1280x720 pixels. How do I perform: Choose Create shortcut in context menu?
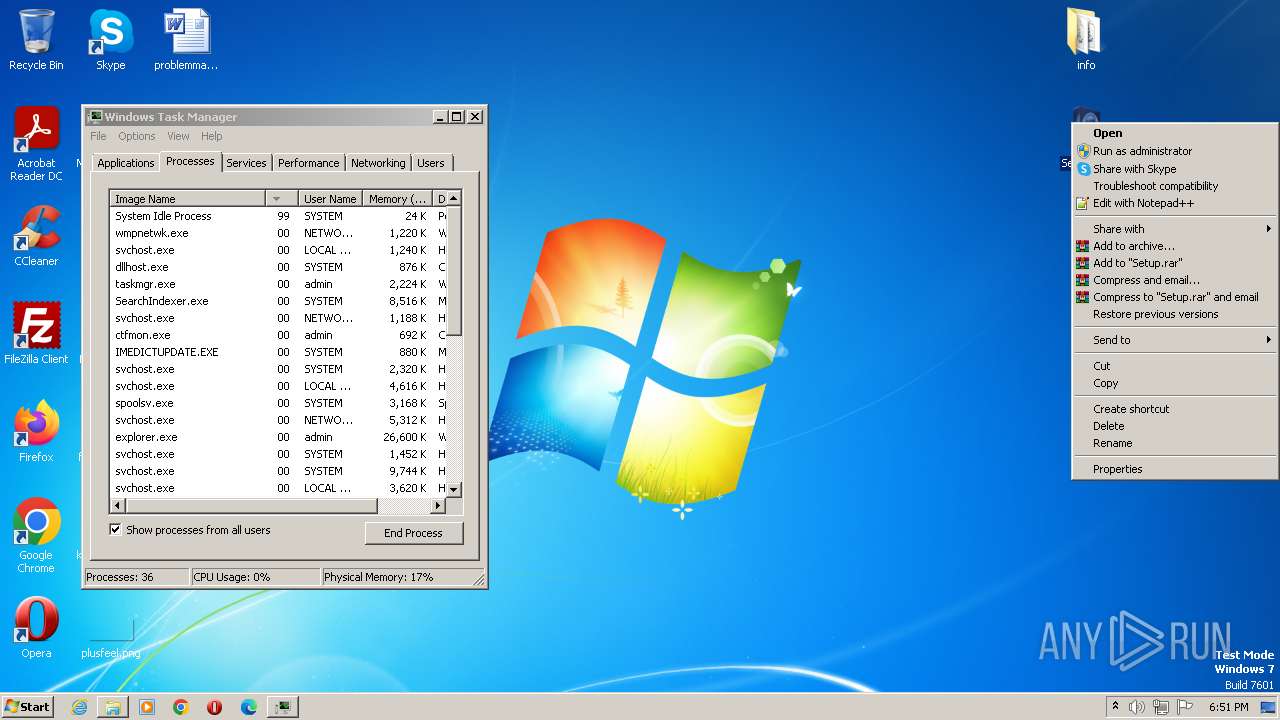coord(1174,409)
